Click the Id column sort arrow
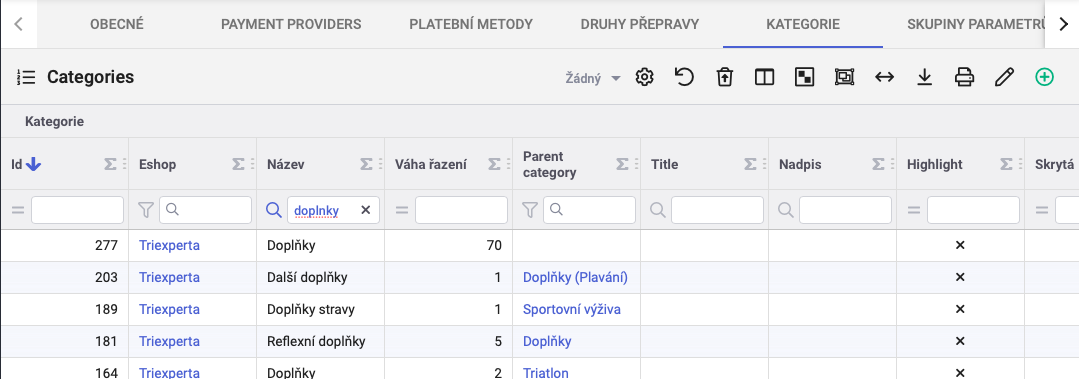 coord(34,164)
